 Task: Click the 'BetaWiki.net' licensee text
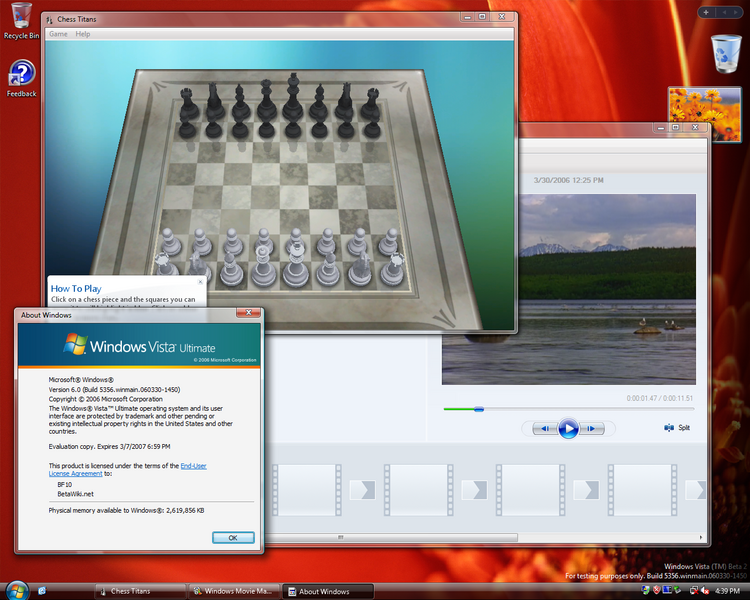(x=76, y=494)
